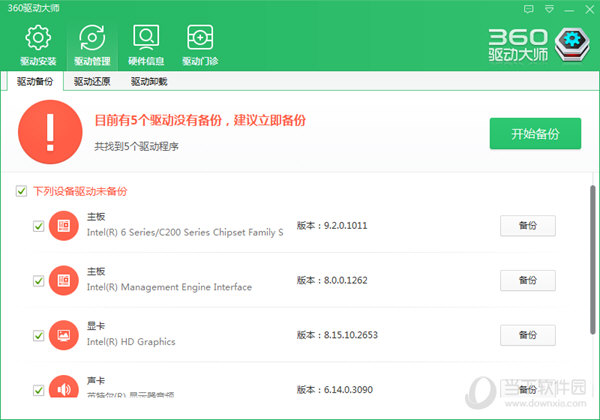Click the green 开始备份 button

click(x=535, y=133)
